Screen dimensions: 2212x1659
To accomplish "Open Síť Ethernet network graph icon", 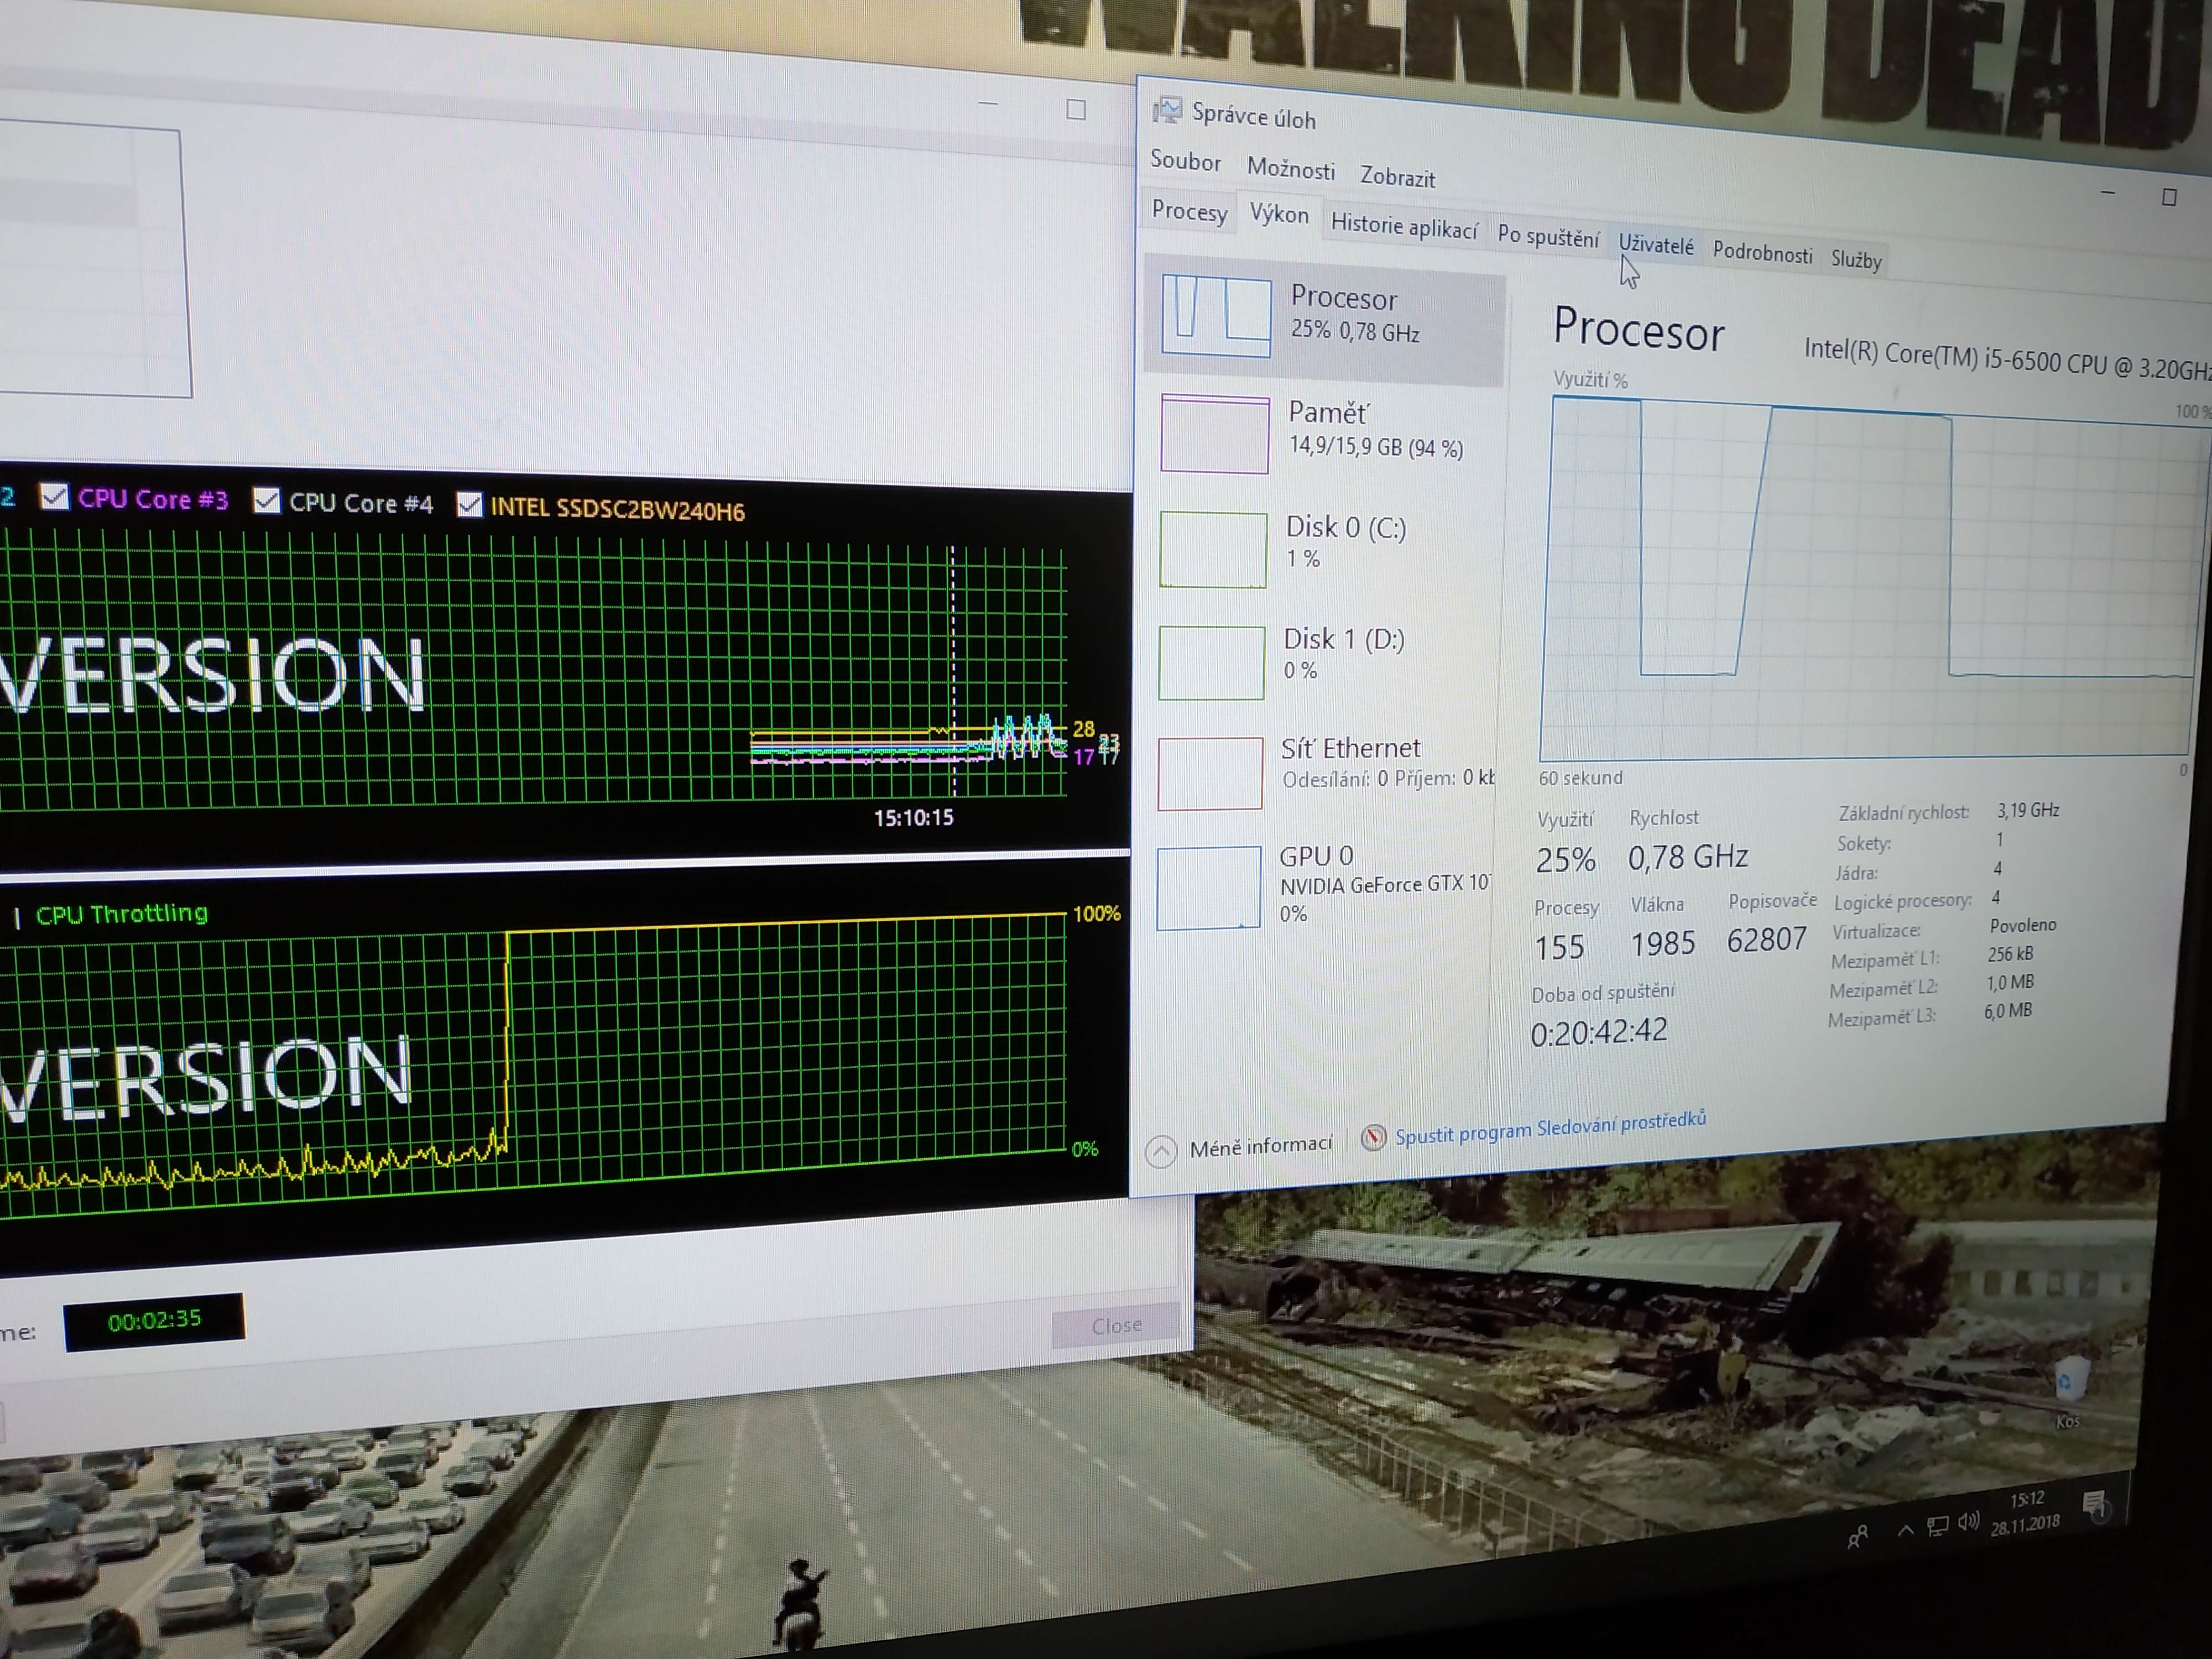I will [x=1210, y=773].
